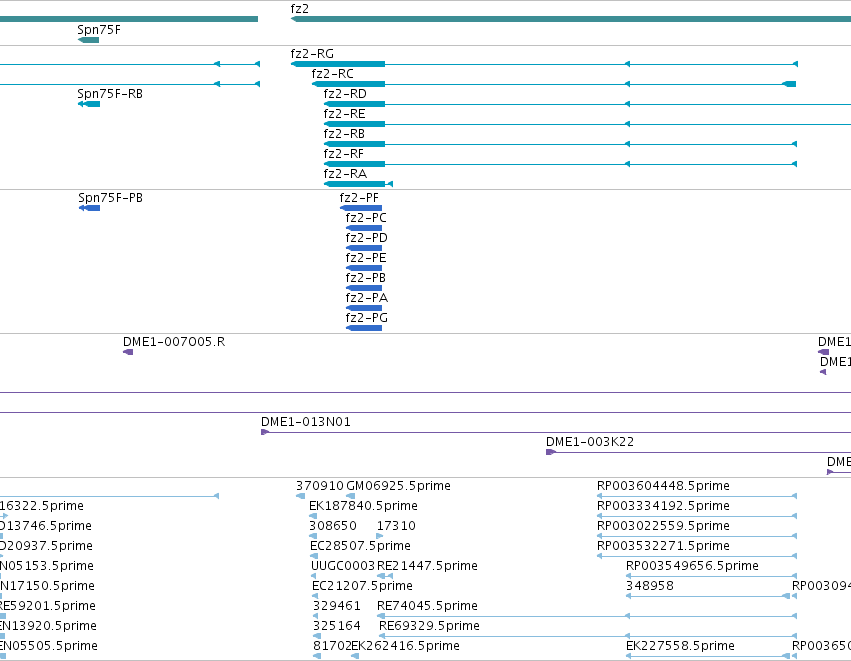Click the EC28507.5prime EST label
851x661 pixels.
(x=360, y=546)
